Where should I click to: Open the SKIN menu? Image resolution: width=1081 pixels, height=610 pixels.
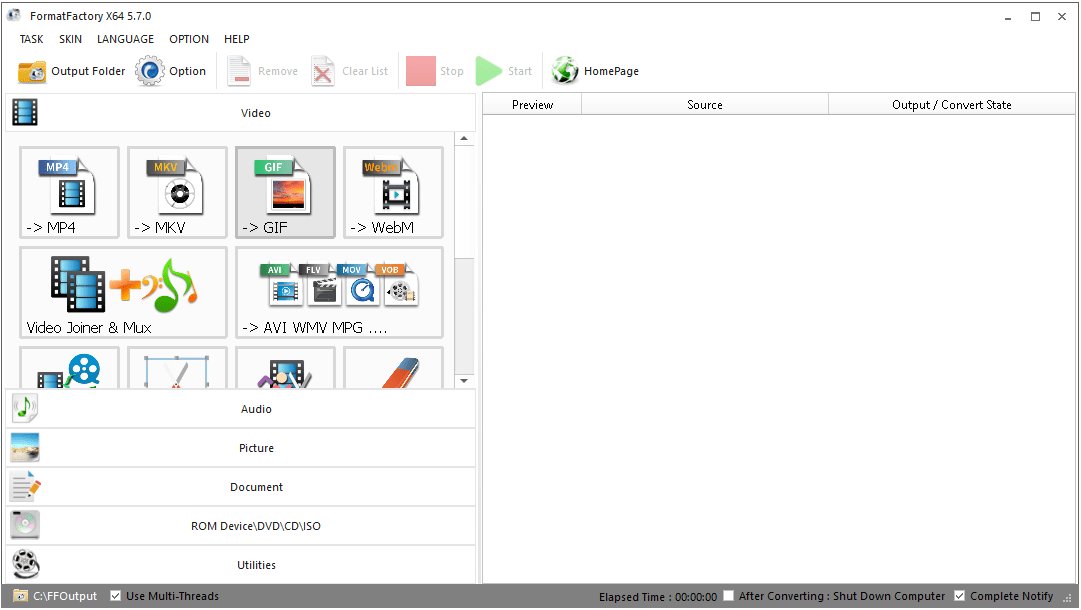pyautogui.click(x=70, y=39)
